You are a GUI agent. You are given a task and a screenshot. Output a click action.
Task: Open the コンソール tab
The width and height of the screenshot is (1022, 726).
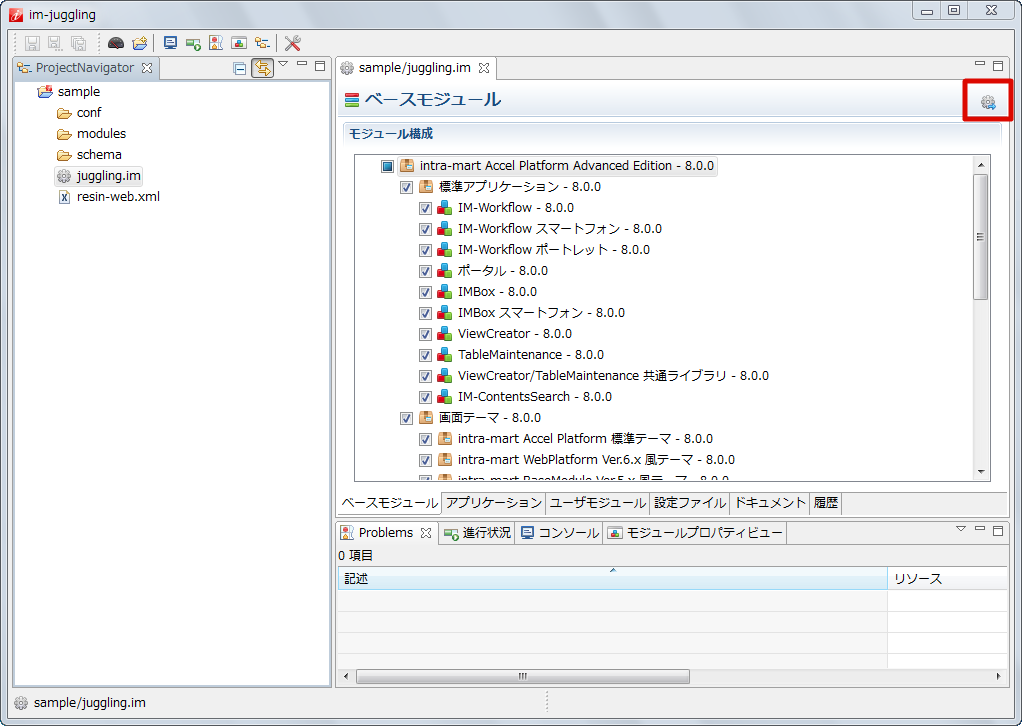point(559,533)
